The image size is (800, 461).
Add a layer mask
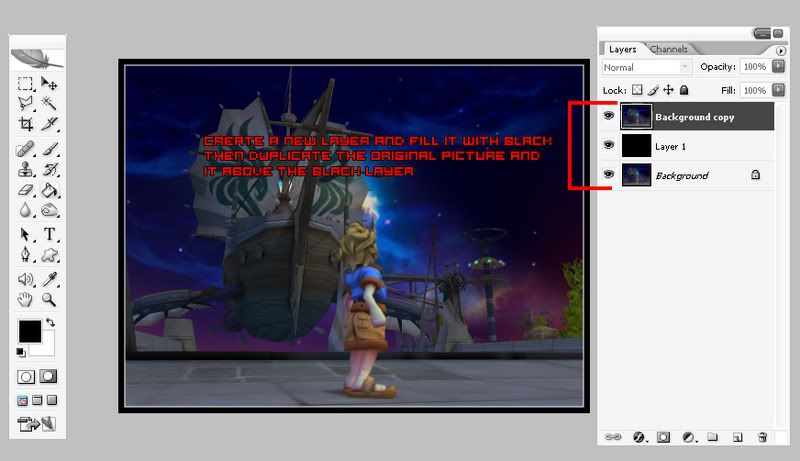point(663,437)
